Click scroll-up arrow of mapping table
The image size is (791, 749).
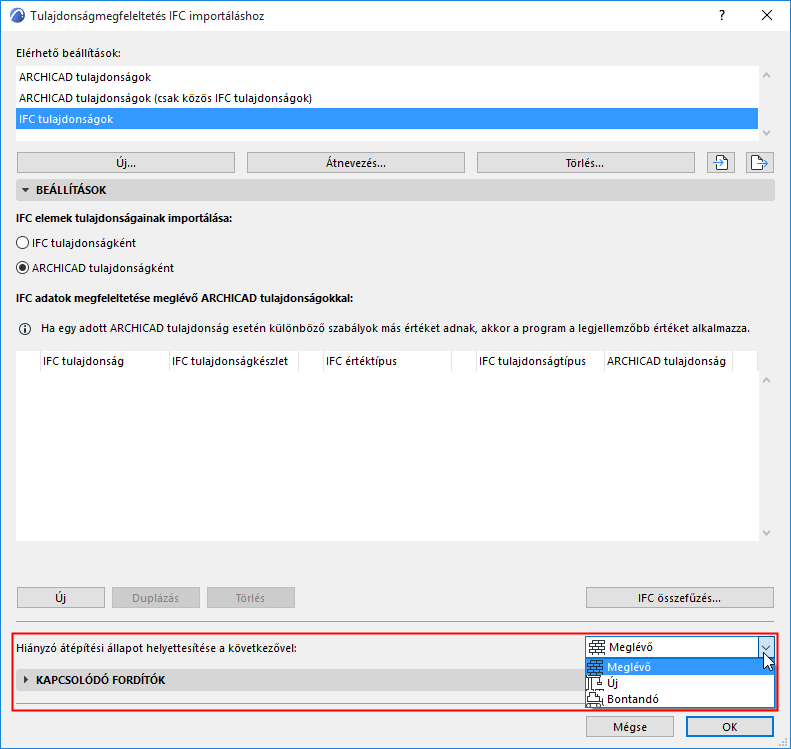coord(766,380)
